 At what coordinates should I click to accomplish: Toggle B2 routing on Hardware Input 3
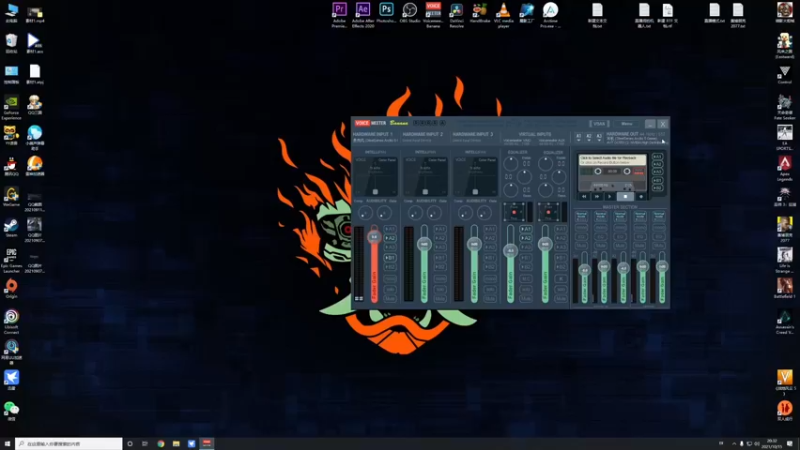pos(490,267)
